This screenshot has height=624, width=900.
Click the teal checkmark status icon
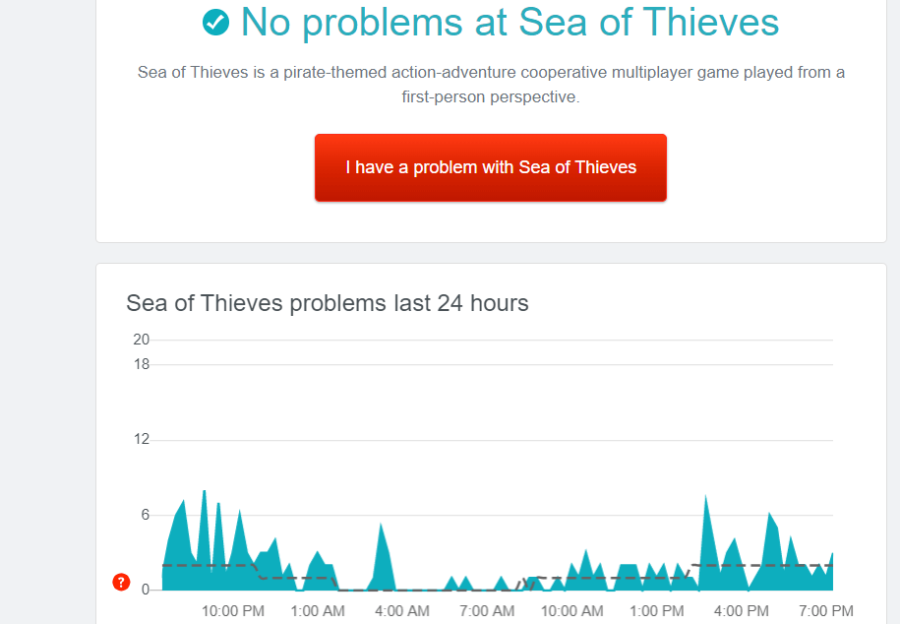[x=216, y=22]
